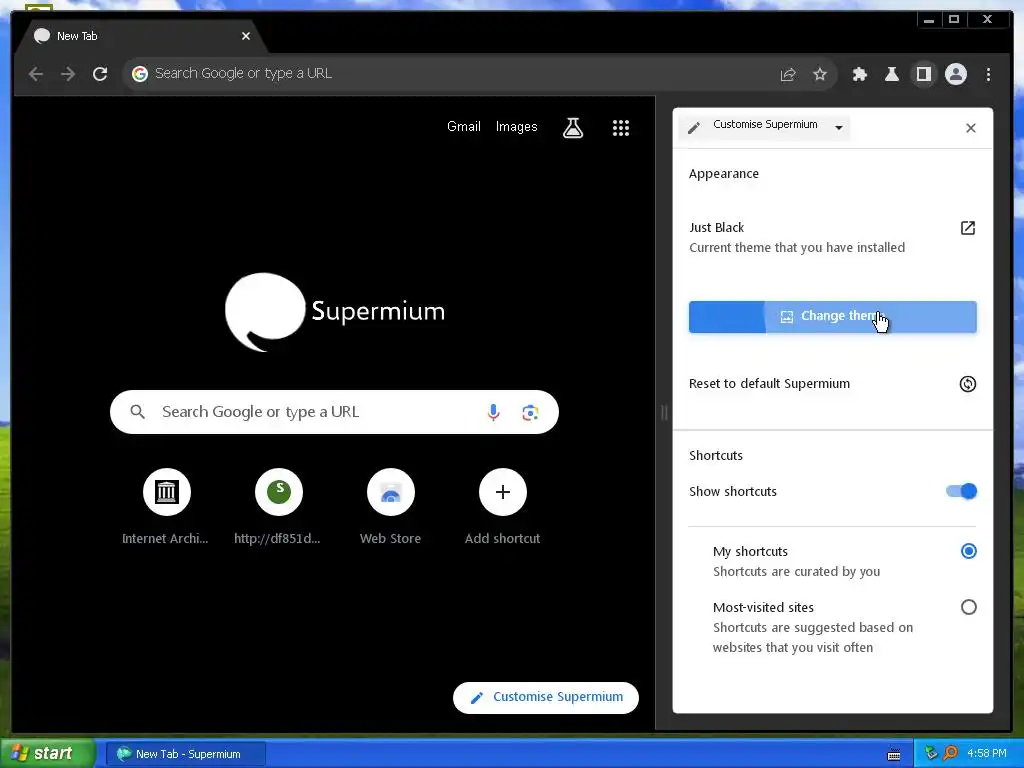Click the Customise Supermium pill button
This screenshot has width=1024, height=768.
[x=546, y=697]
